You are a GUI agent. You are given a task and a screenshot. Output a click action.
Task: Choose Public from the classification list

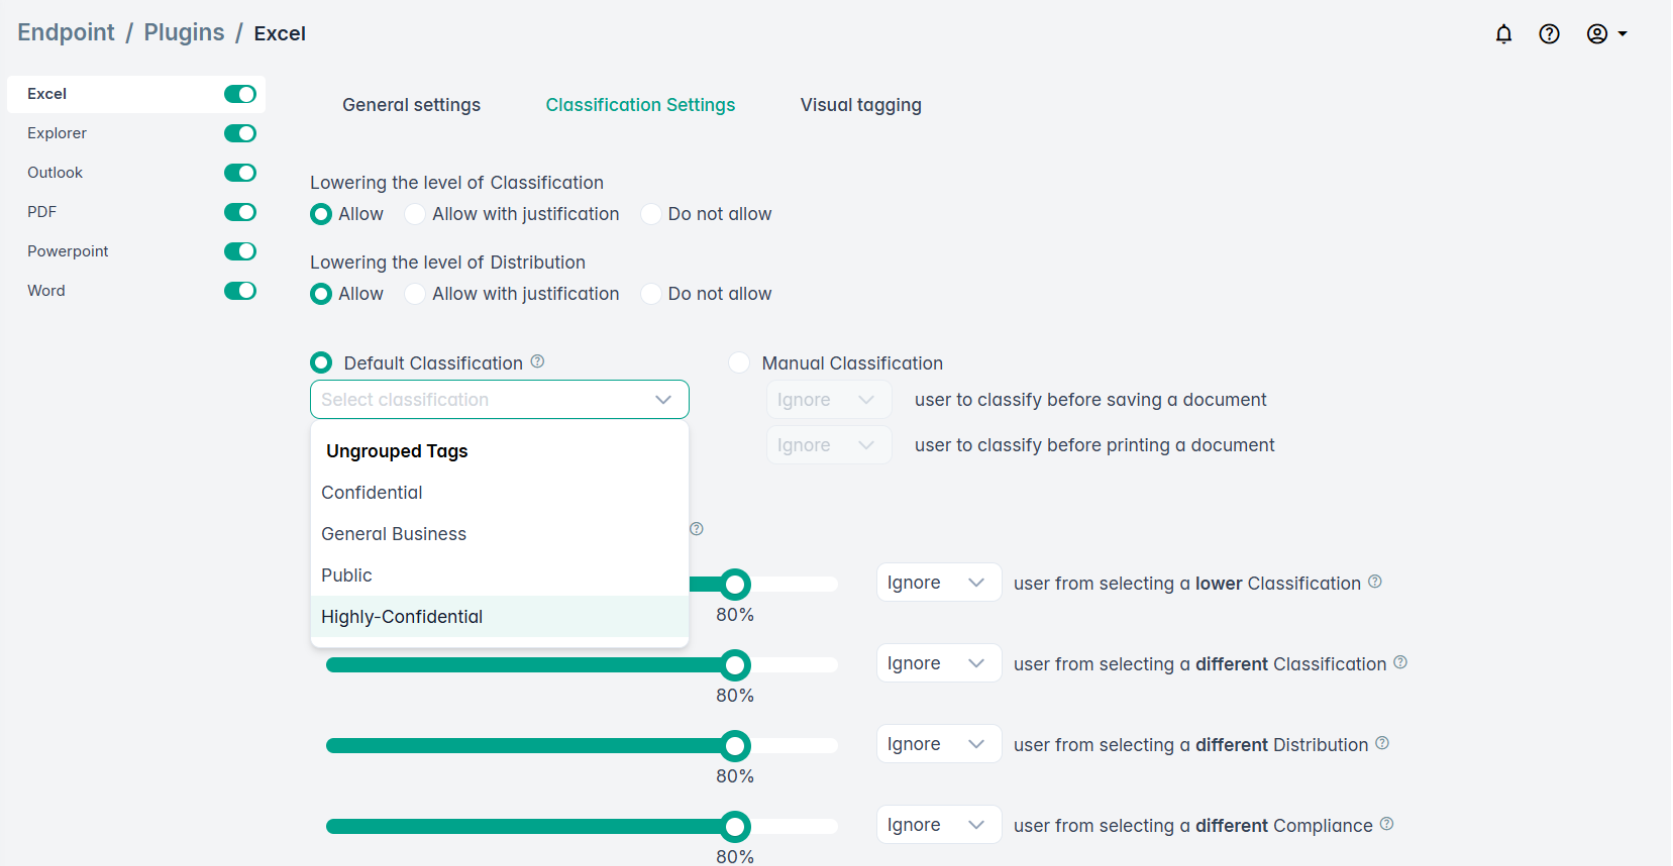500,575
